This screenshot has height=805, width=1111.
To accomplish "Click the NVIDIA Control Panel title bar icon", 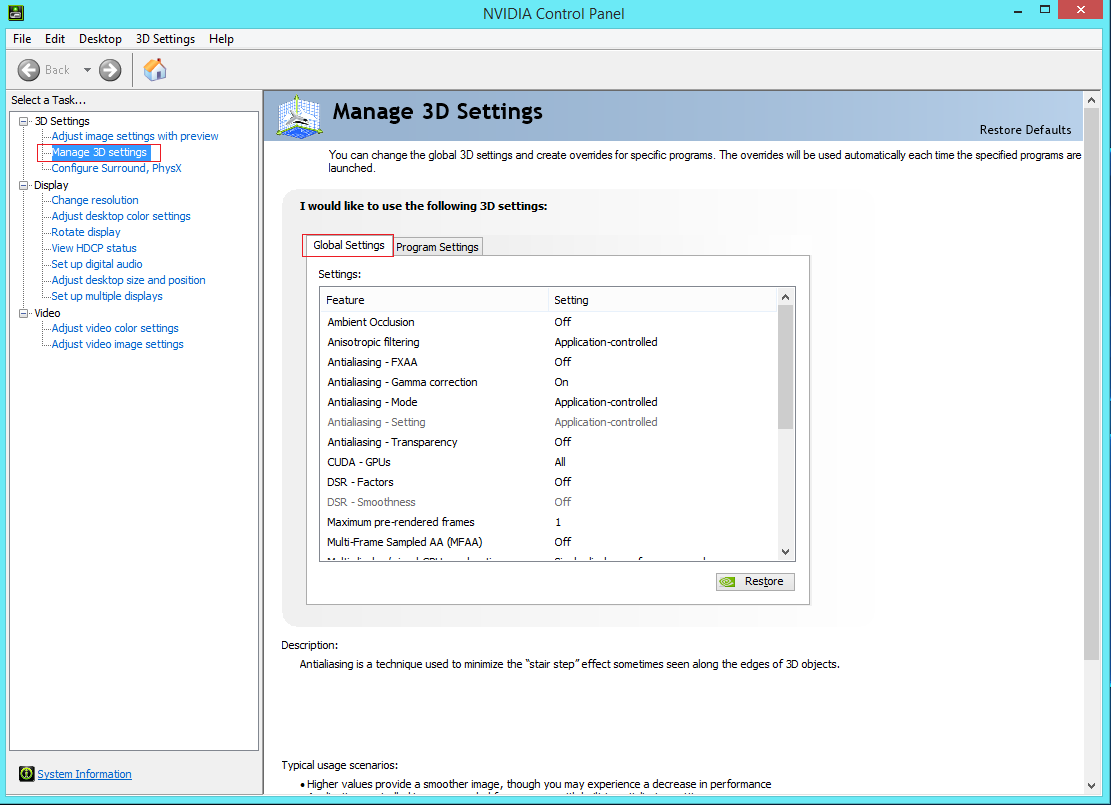I will click(16, 13).
